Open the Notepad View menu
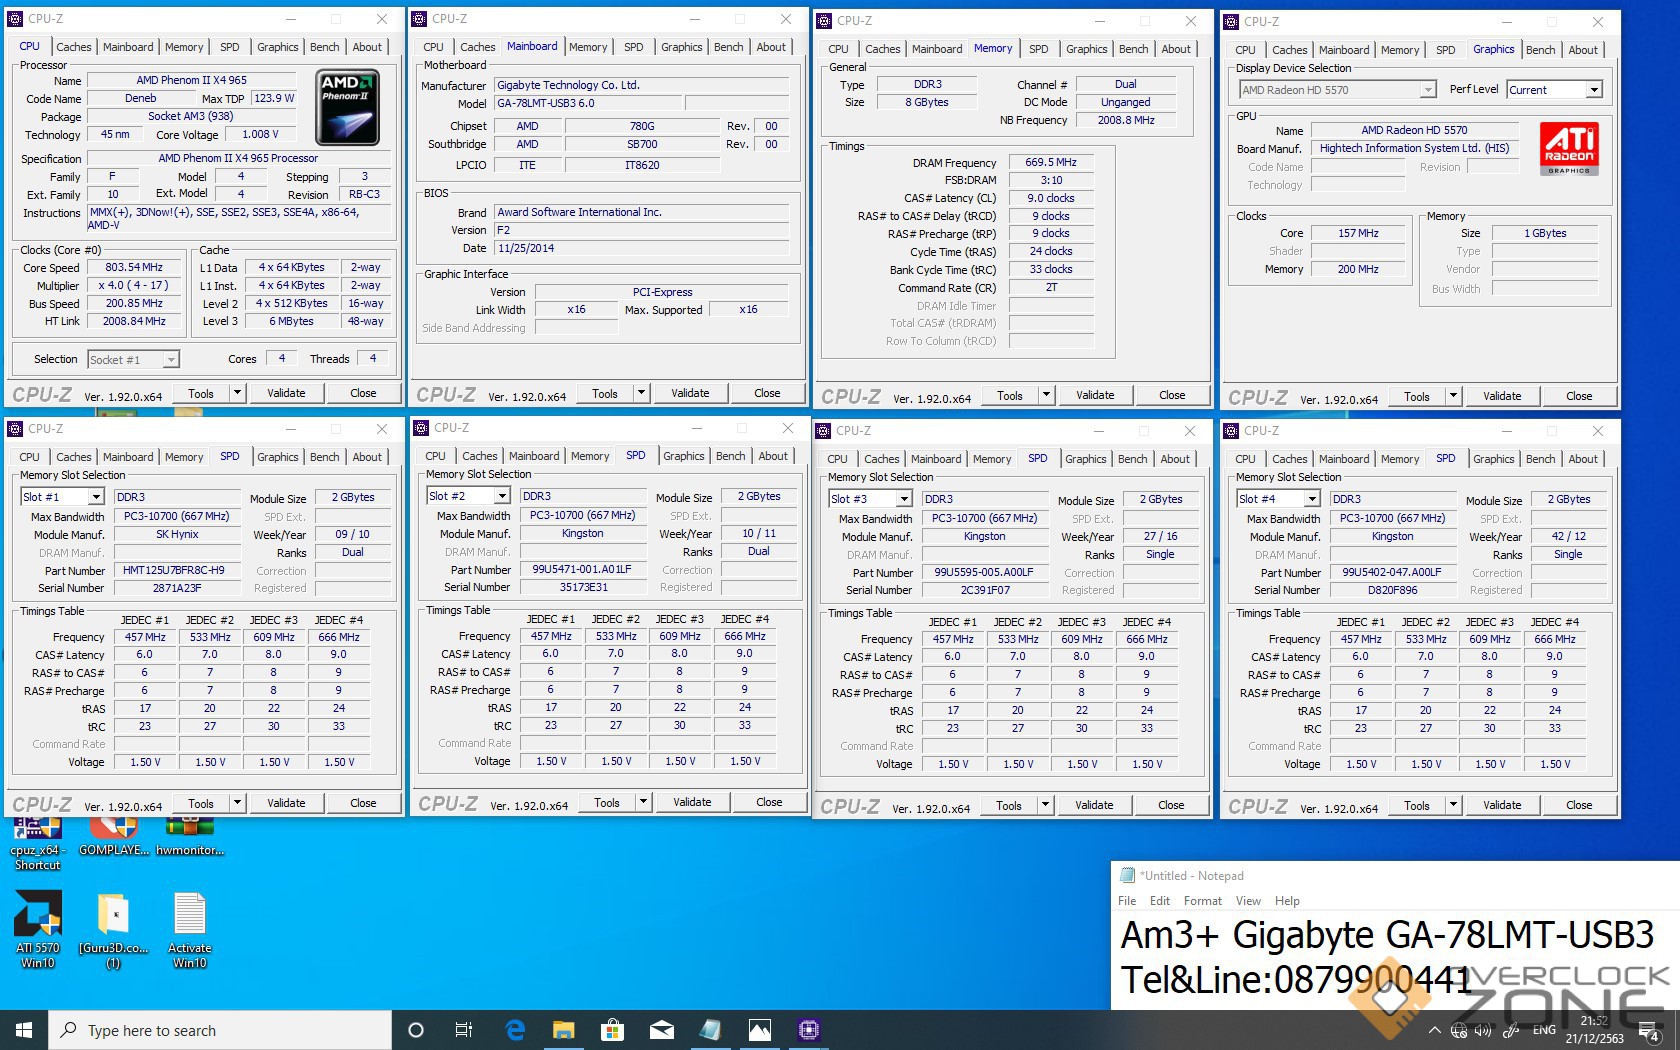1680x1050 pixels. pyautogui.click(x=1248, y=901)
